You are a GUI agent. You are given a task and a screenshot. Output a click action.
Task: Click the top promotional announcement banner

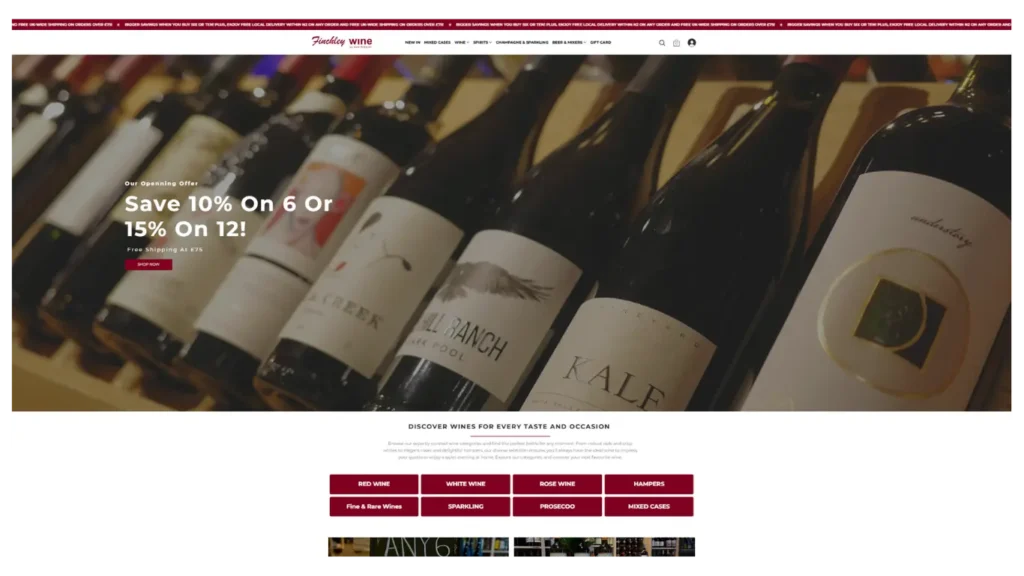512,24
